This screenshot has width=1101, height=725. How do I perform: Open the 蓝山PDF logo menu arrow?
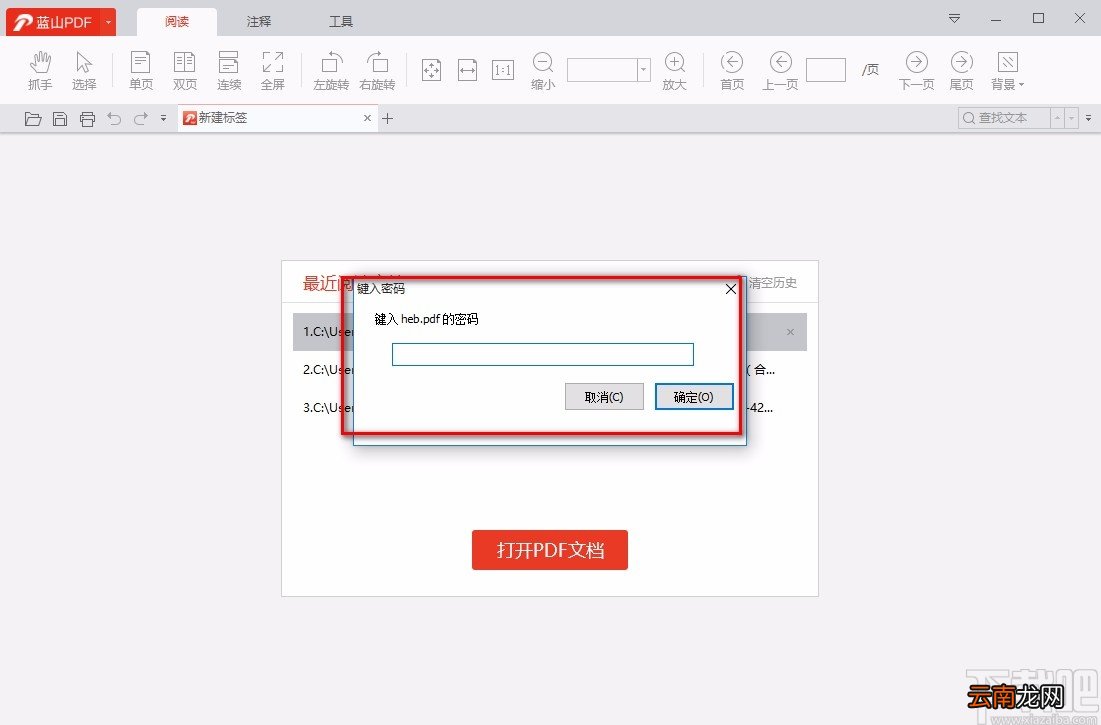pyautogui.click(x=108, y=22)
